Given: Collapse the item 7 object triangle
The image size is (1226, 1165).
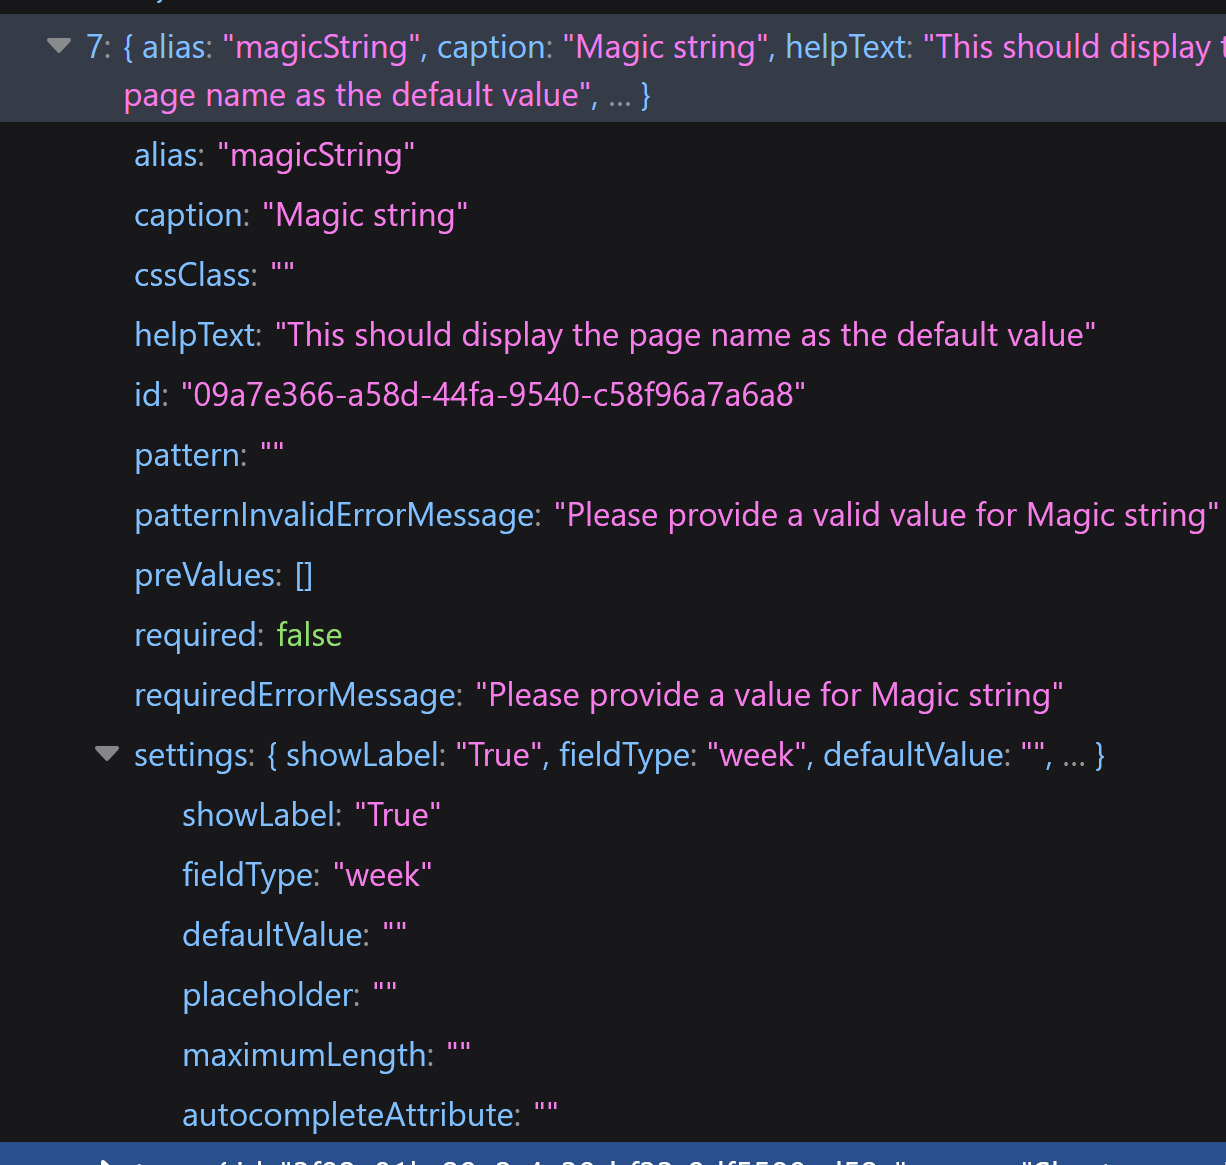Looking at the screenshot, I should [59, 46].
